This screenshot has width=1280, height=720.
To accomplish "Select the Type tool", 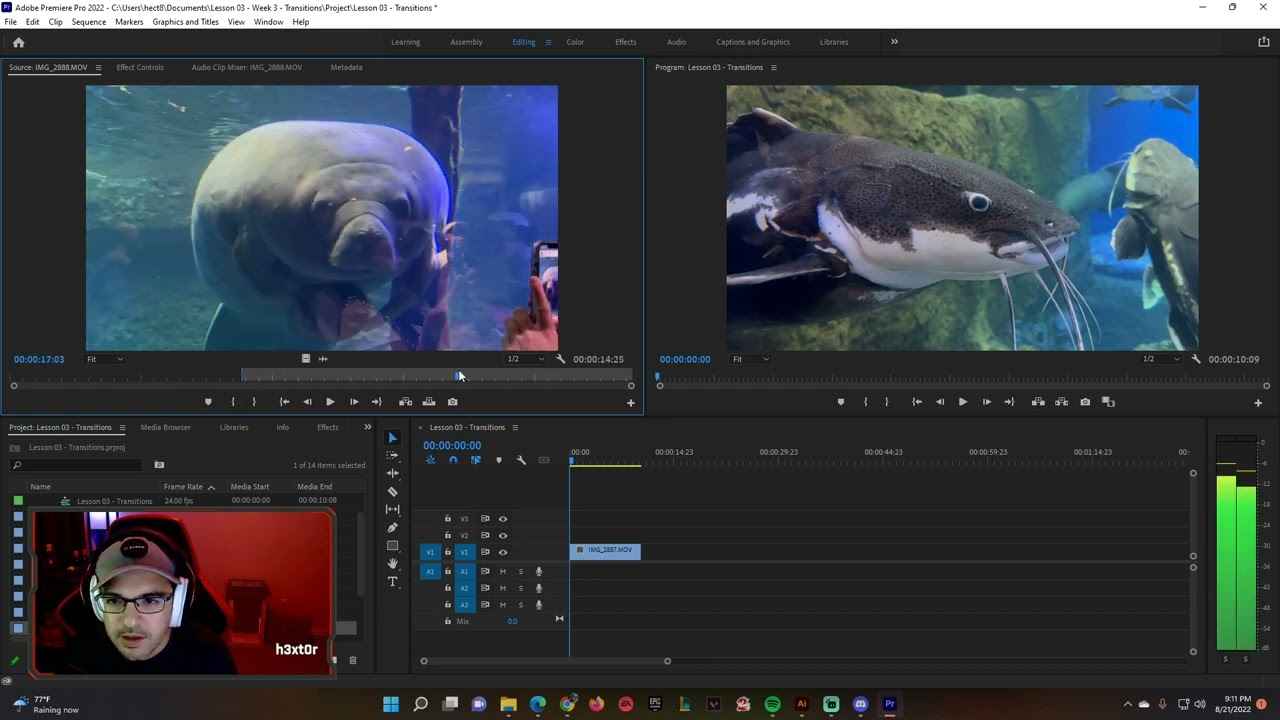I will pos(392,582).
